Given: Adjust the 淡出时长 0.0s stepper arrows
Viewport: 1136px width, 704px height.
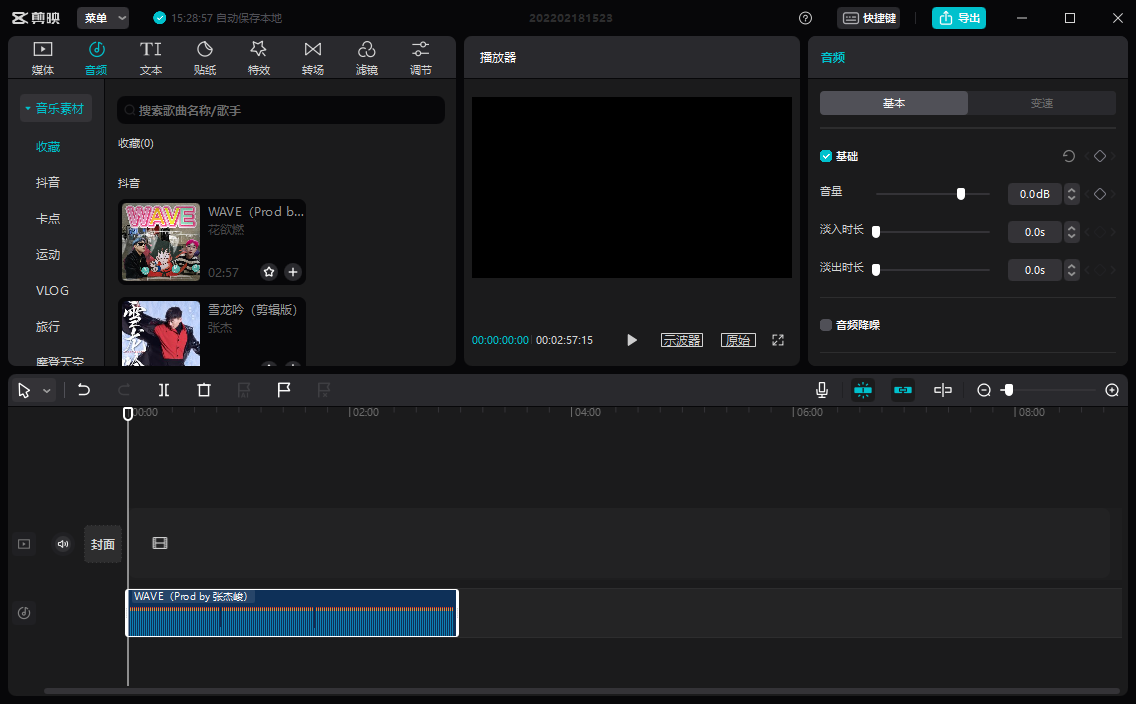Looking at the screenshot, I should pyautogui.click(x=1072, y=269).
